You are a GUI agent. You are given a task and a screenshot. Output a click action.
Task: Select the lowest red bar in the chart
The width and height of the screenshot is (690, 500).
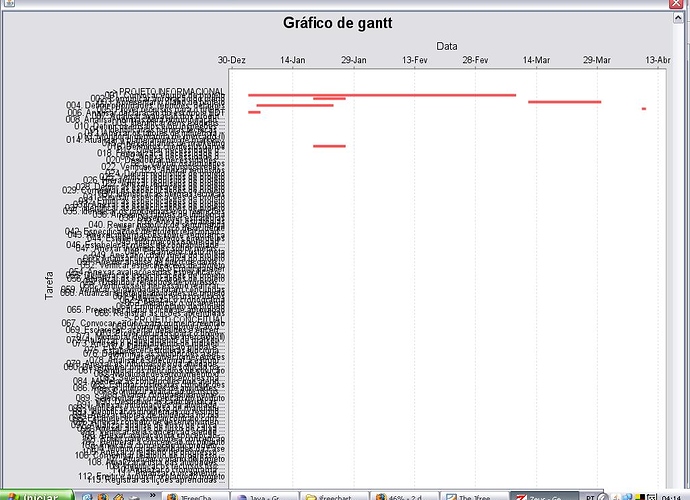(329, 146)
